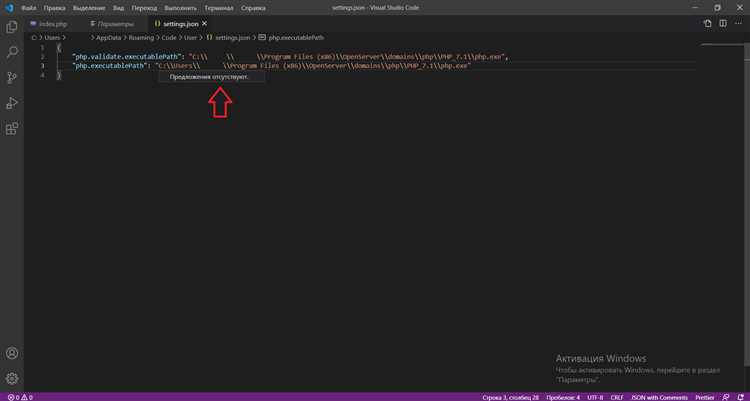Open the Extensions view

point(12,128)
